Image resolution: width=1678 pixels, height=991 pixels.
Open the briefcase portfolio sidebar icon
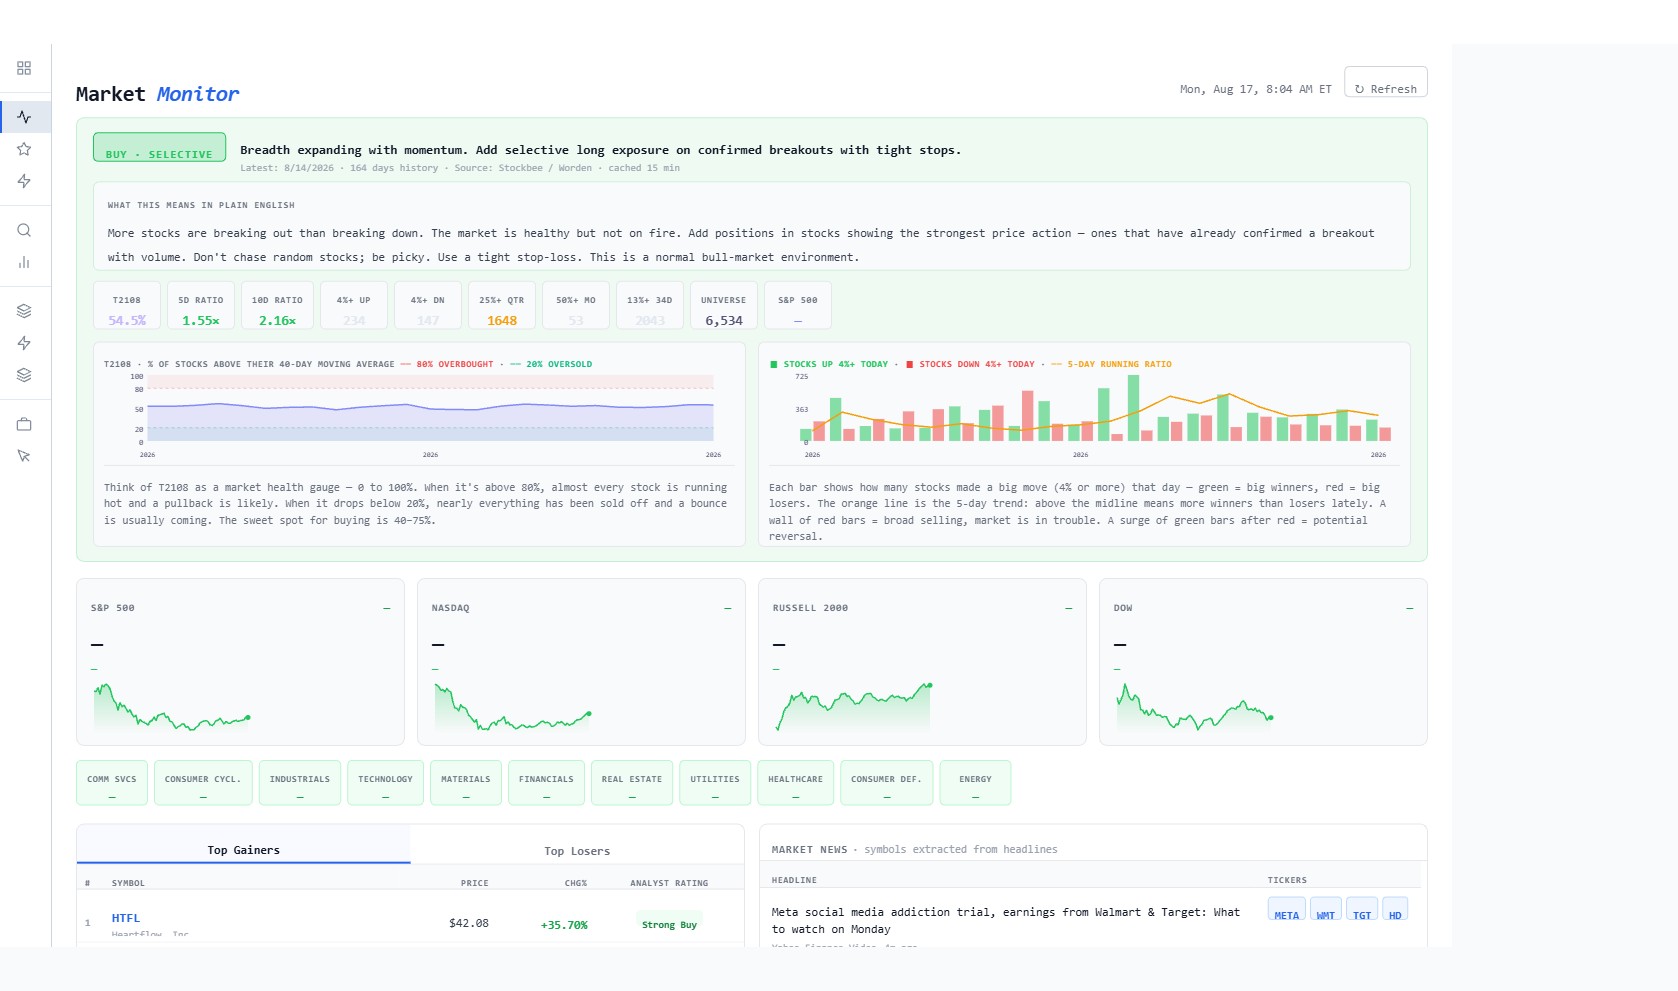click(24, 424)
